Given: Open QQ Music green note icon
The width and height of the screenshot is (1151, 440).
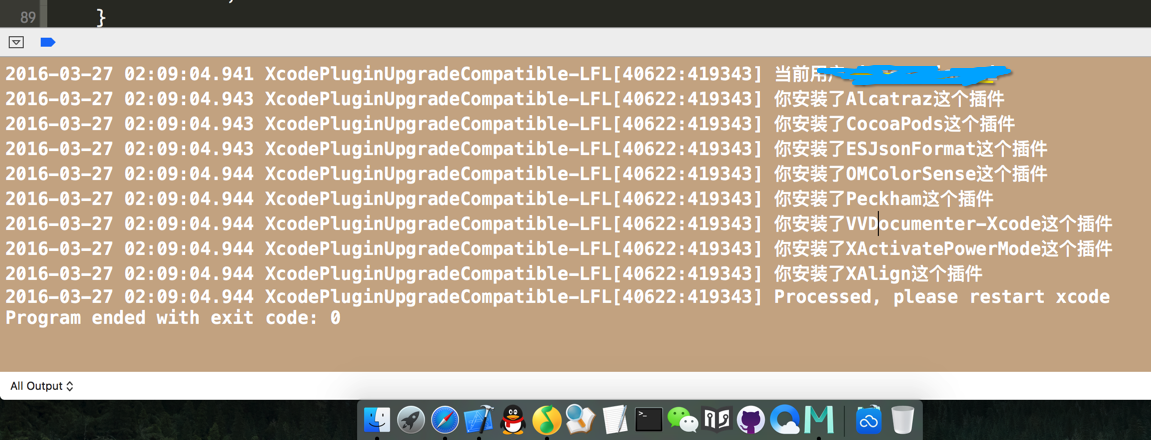Looking at the screenshot, I should tap(546, 419).
